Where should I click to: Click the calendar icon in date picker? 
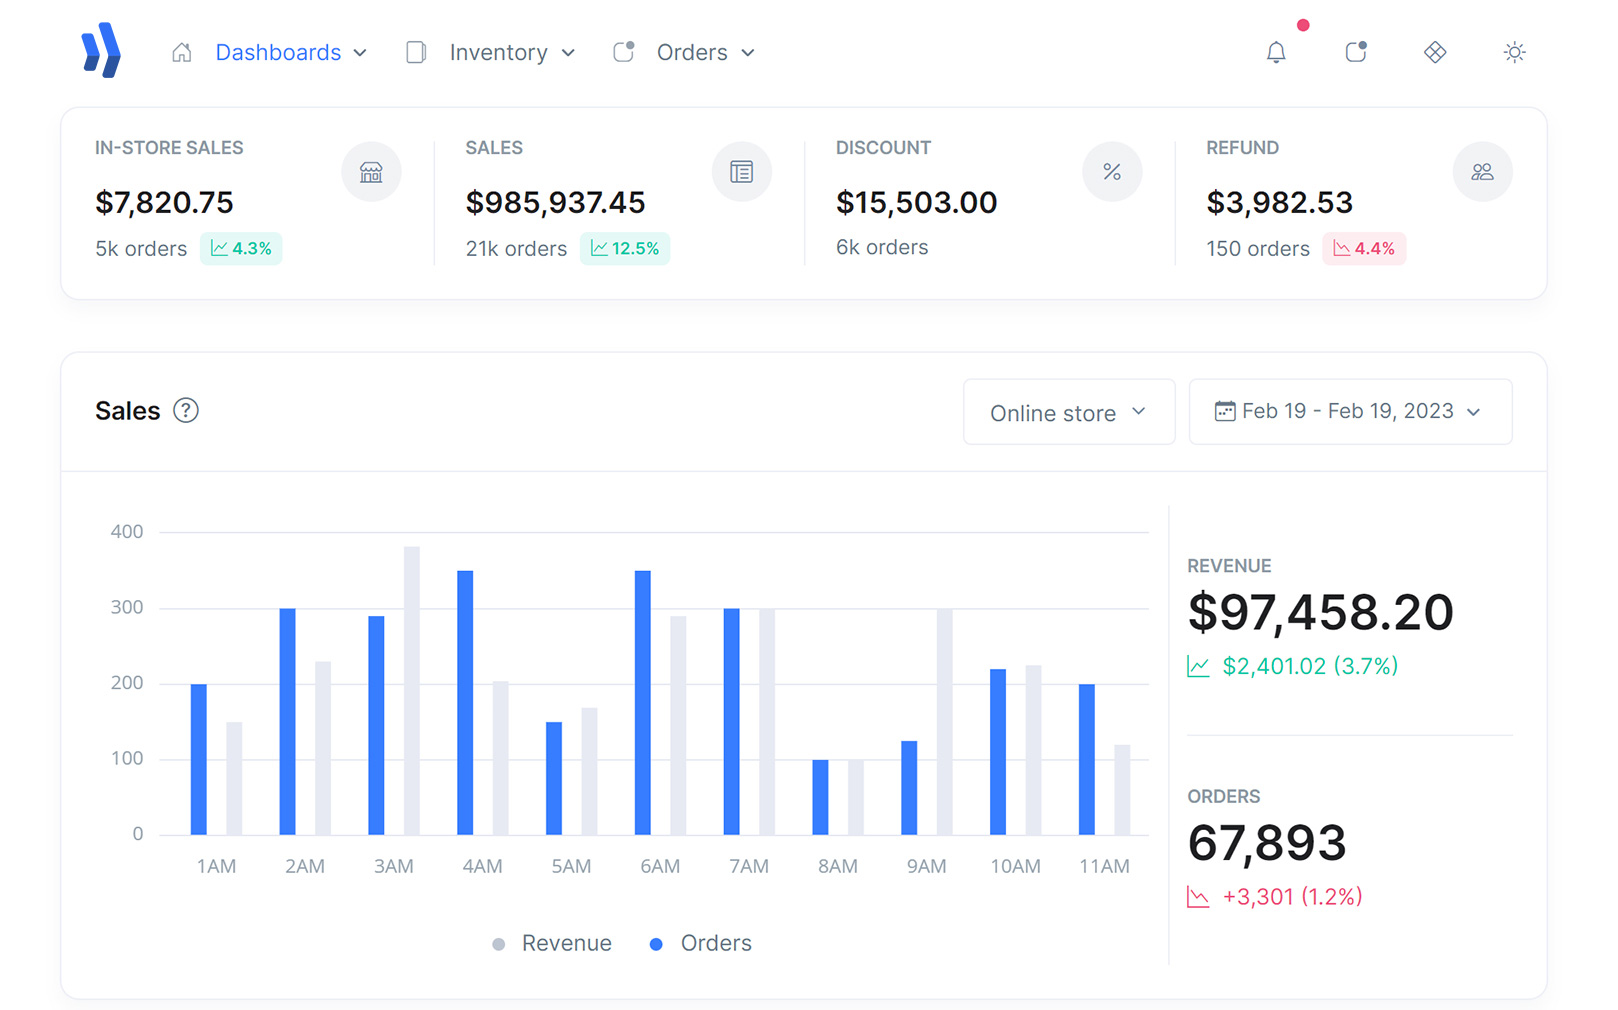1225,411
